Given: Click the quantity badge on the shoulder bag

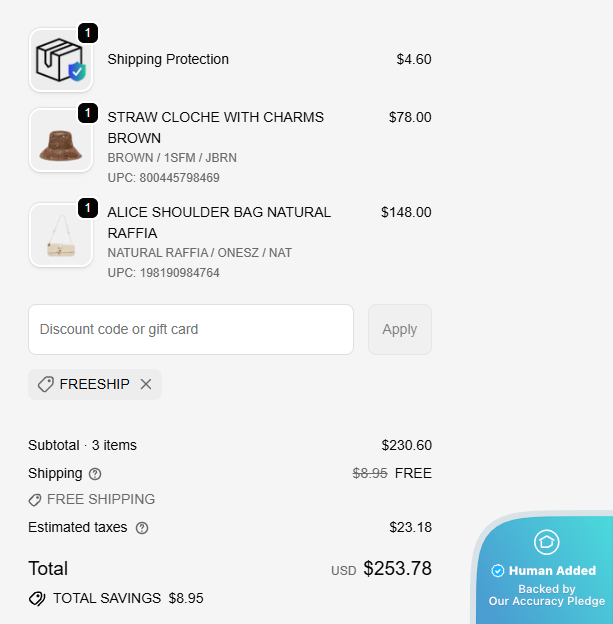Looking at the screenshot, I should point(88,208).
